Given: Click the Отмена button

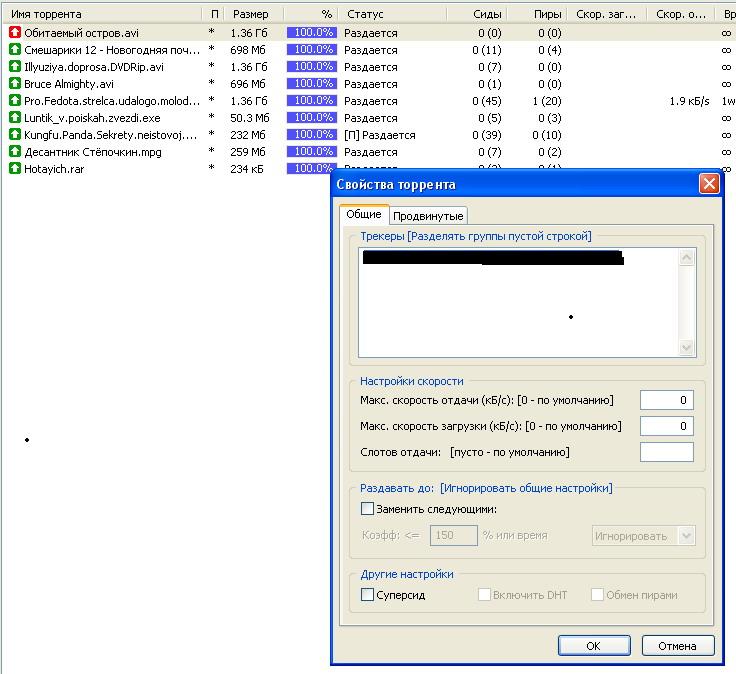Looking at the screenshot, I should [677, 646].
